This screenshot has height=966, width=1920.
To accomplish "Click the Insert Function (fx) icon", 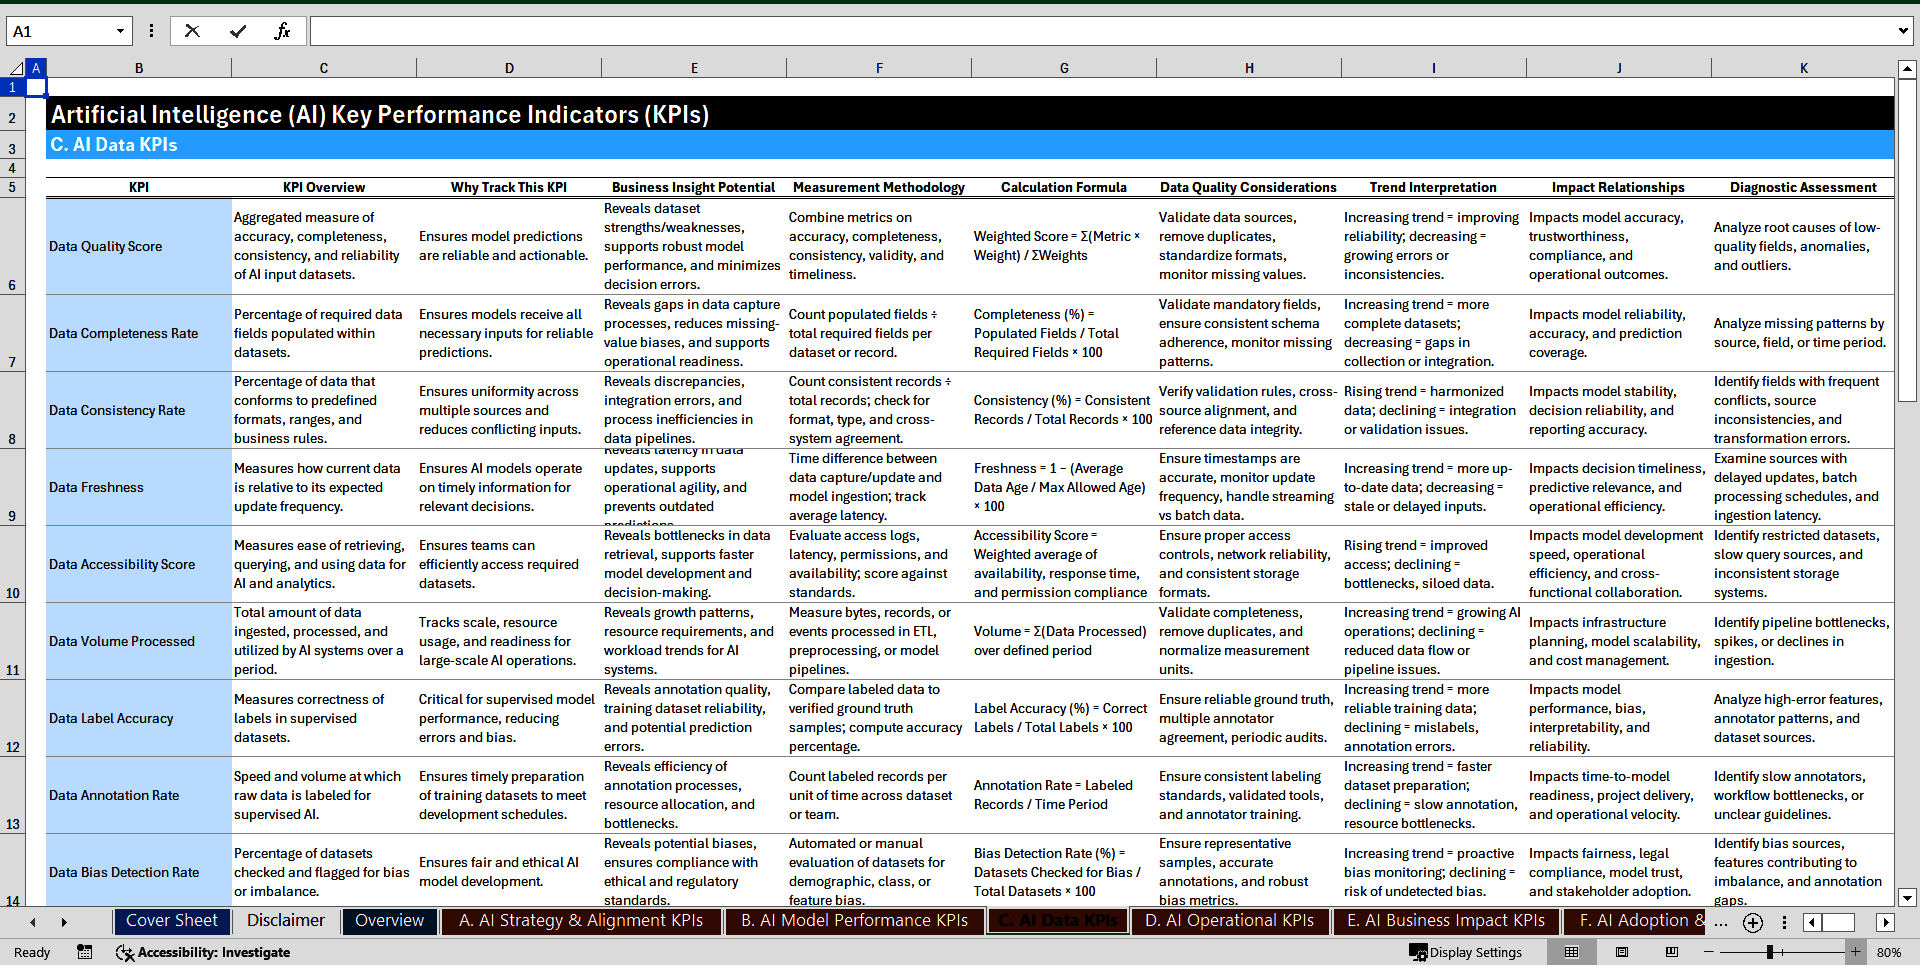I will (283, 30).
